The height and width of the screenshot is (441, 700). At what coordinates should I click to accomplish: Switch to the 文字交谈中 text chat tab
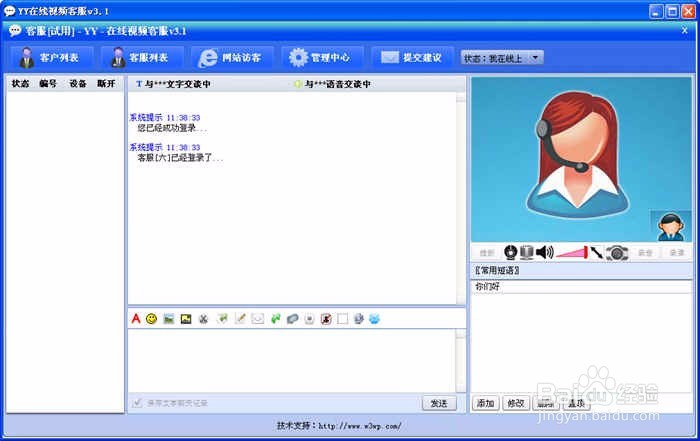pos(173,84)
